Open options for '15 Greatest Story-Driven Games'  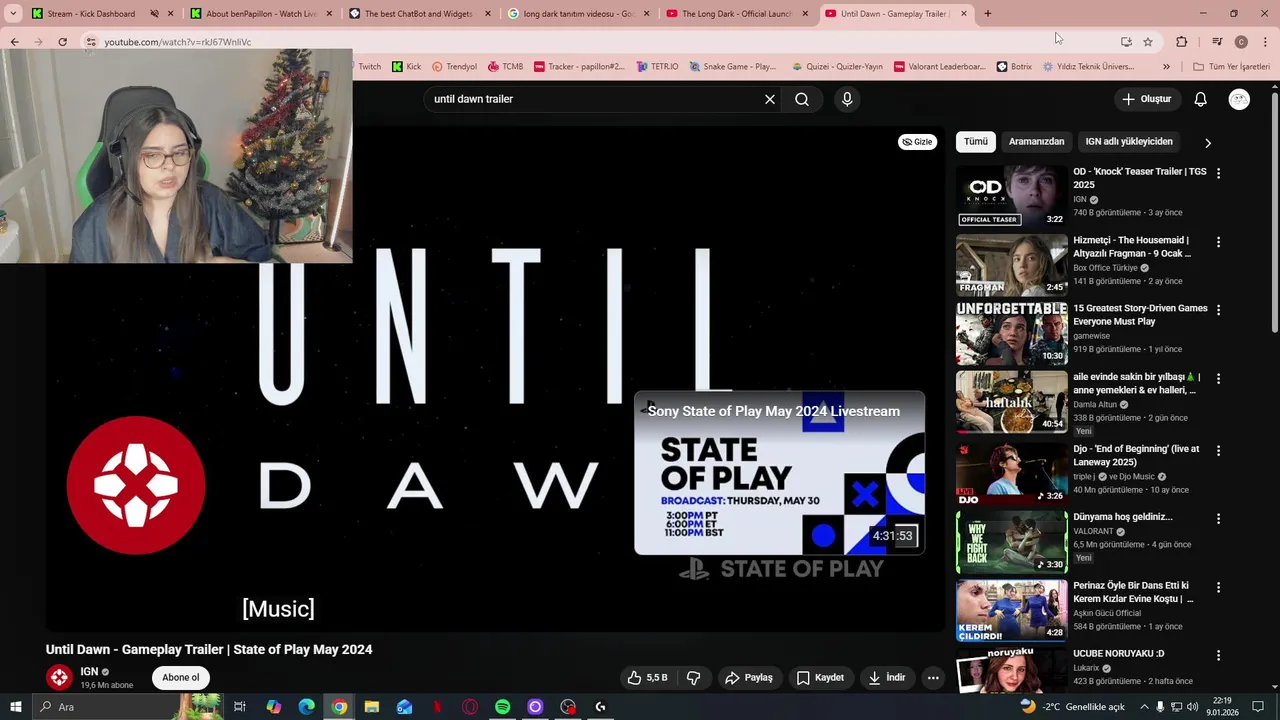1218,310
